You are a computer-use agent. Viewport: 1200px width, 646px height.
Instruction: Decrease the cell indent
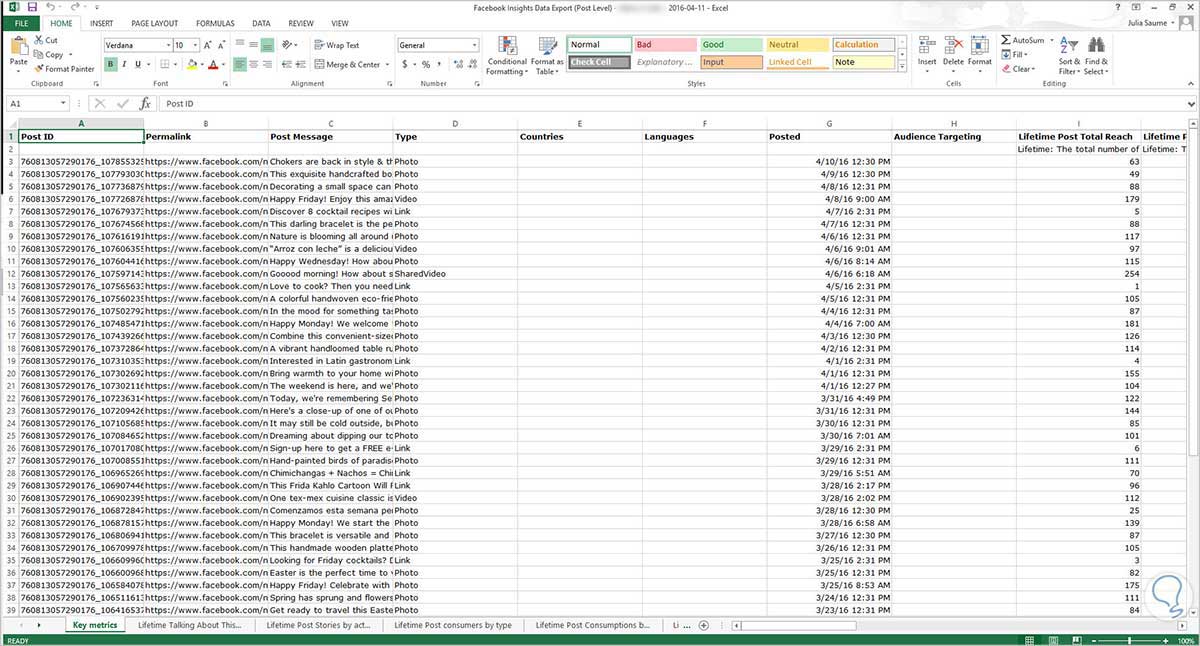[286, 64]
